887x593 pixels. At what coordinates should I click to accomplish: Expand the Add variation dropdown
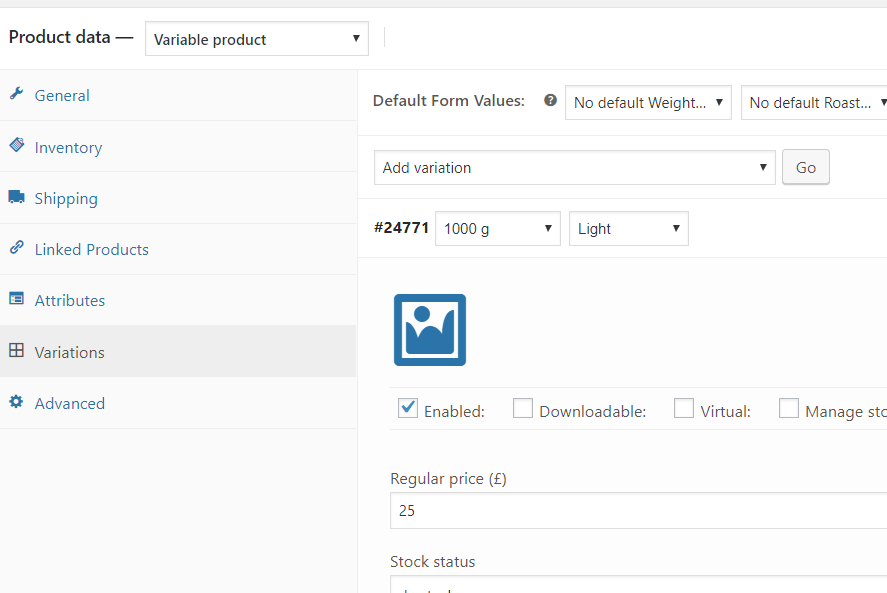[575, 167]
